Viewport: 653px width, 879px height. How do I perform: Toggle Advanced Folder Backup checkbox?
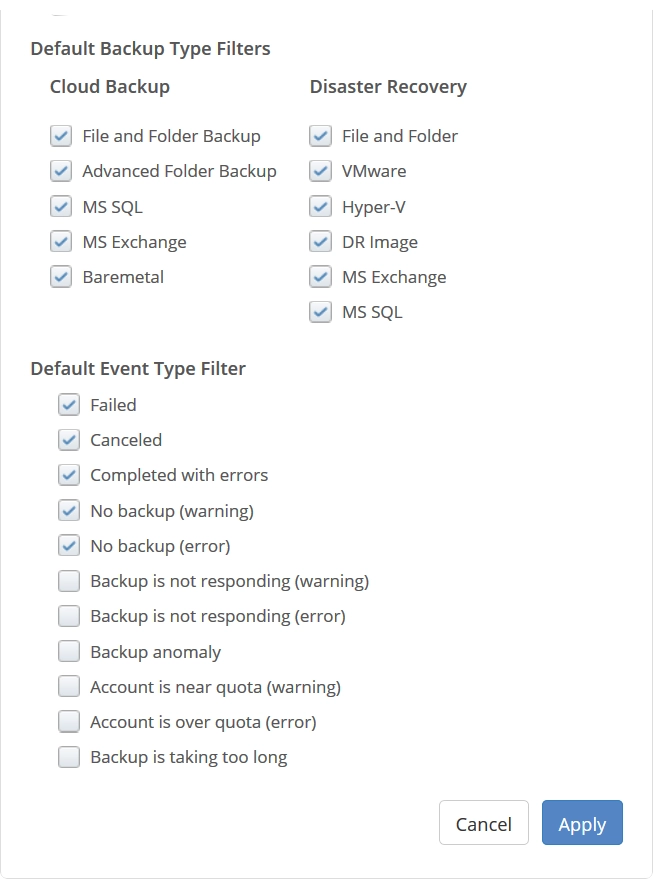coord(61,171)
